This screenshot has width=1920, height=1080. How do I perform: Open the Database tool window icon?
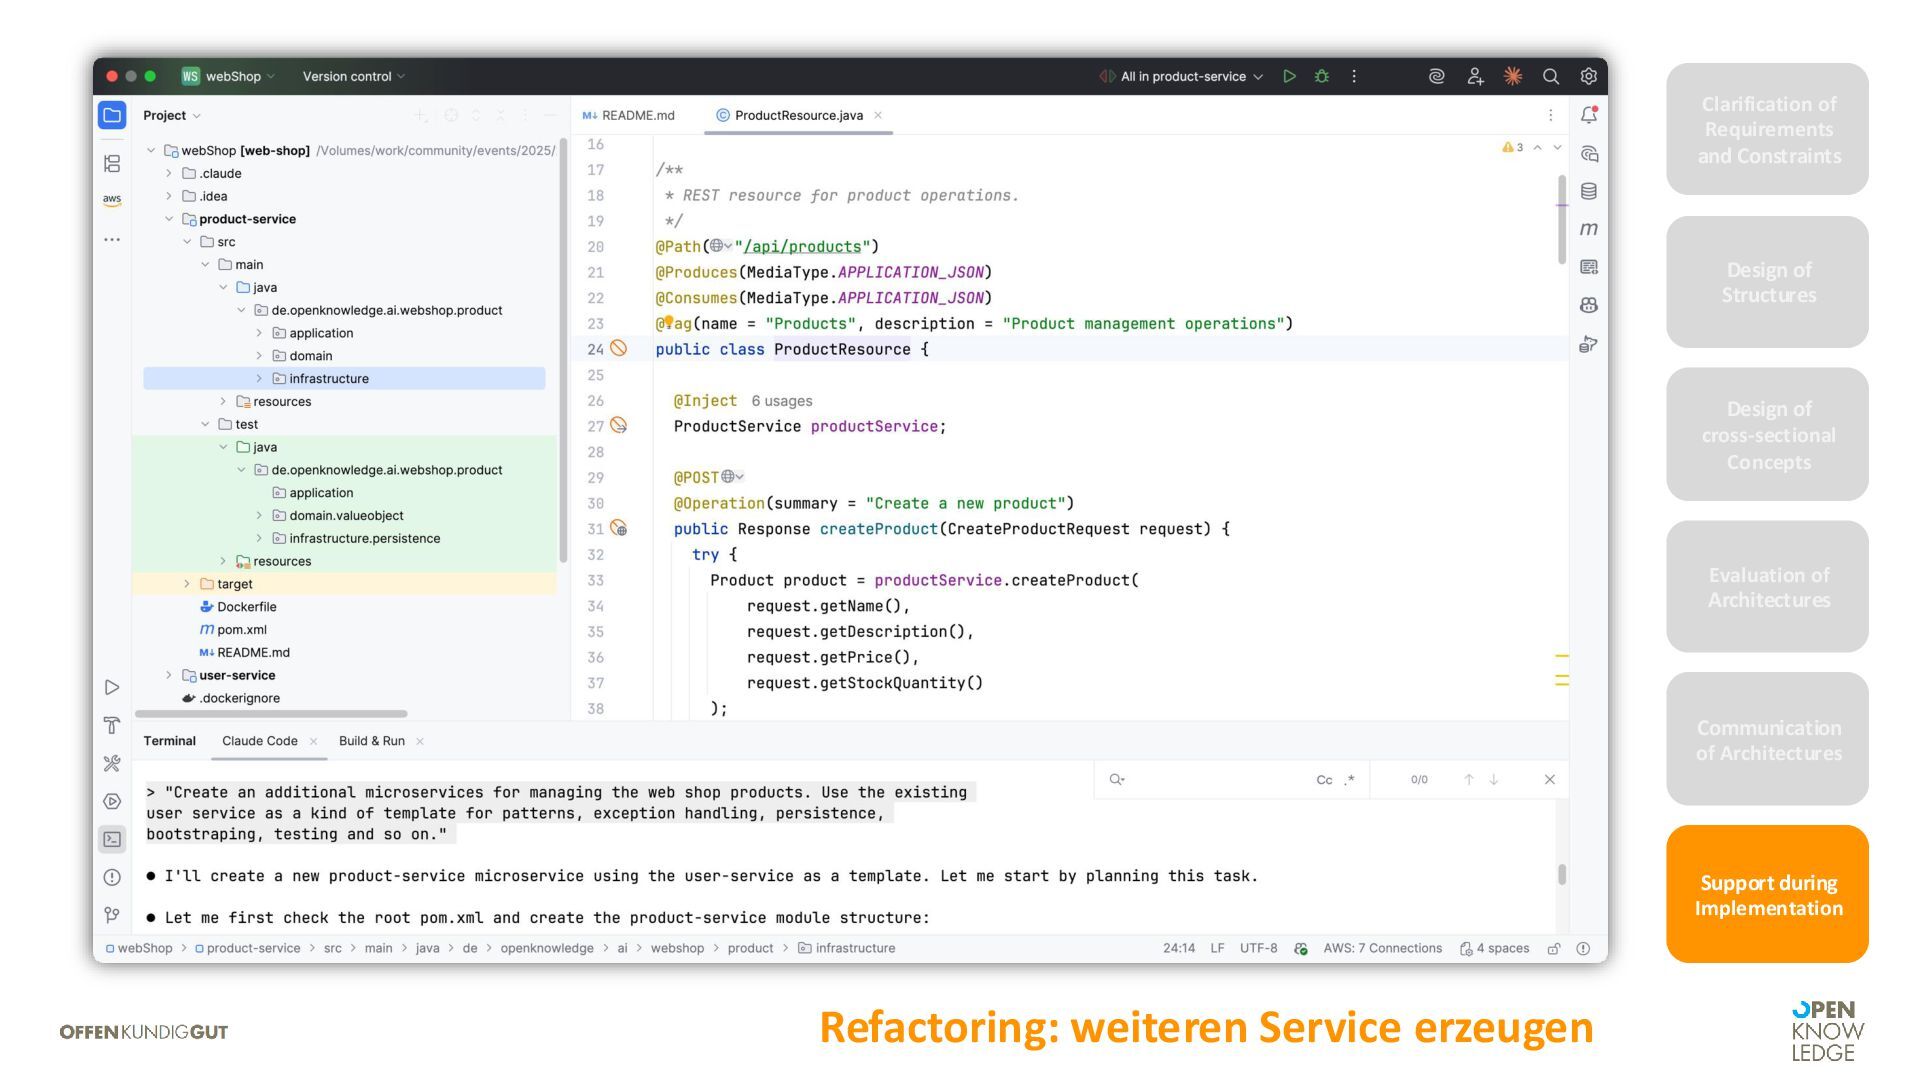coord(1588,191)
